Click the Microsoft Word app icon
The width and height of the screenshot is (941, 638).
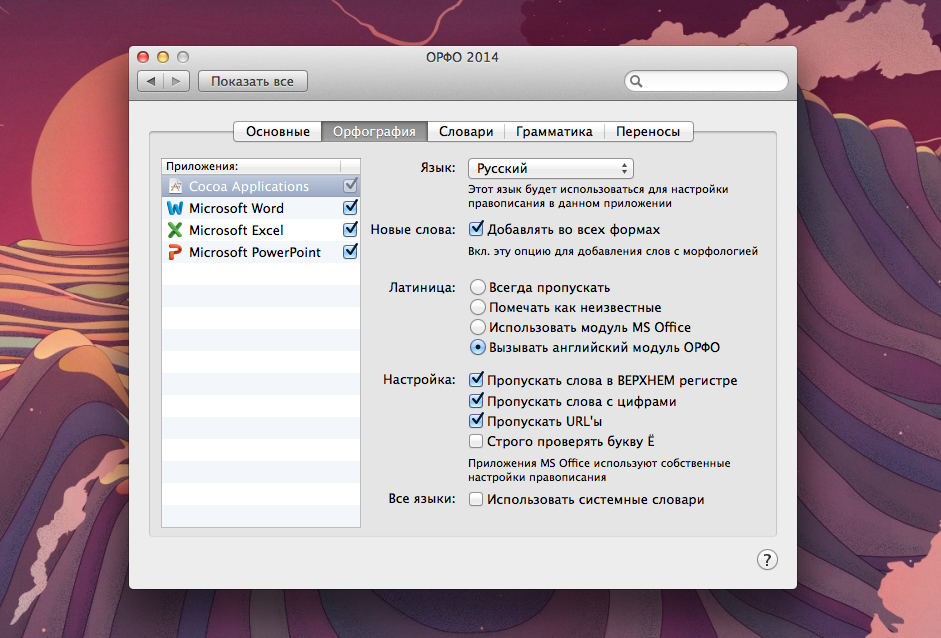point(175,208)
